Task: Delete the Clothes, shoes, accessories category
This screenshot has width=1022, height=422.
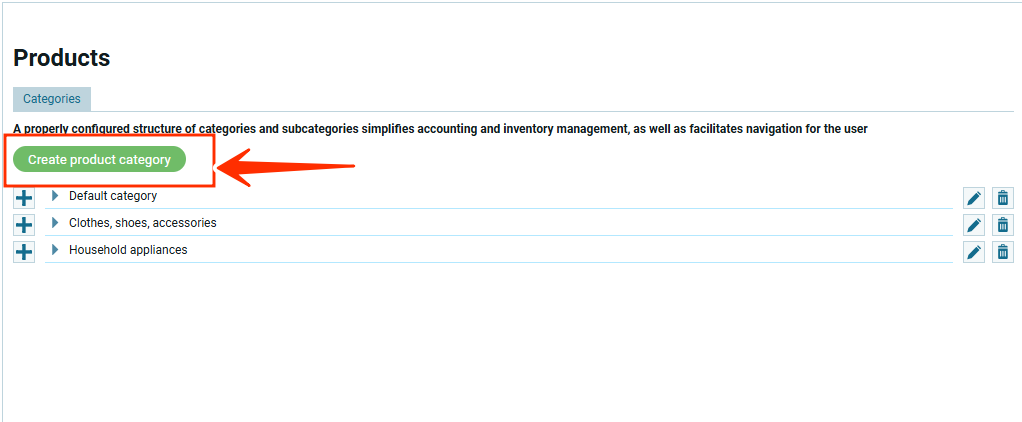Action: [1002, 225]
